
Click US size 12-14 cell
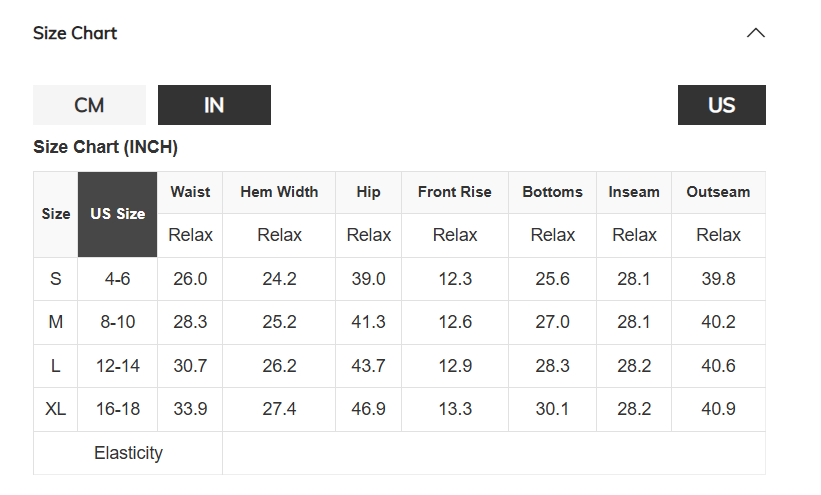point(117,366)
